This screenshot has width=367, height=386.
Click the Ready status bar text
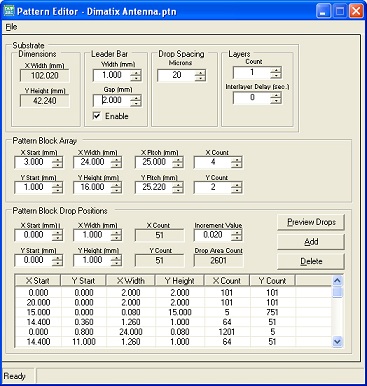pyautogui.click(x=15, y=376)
